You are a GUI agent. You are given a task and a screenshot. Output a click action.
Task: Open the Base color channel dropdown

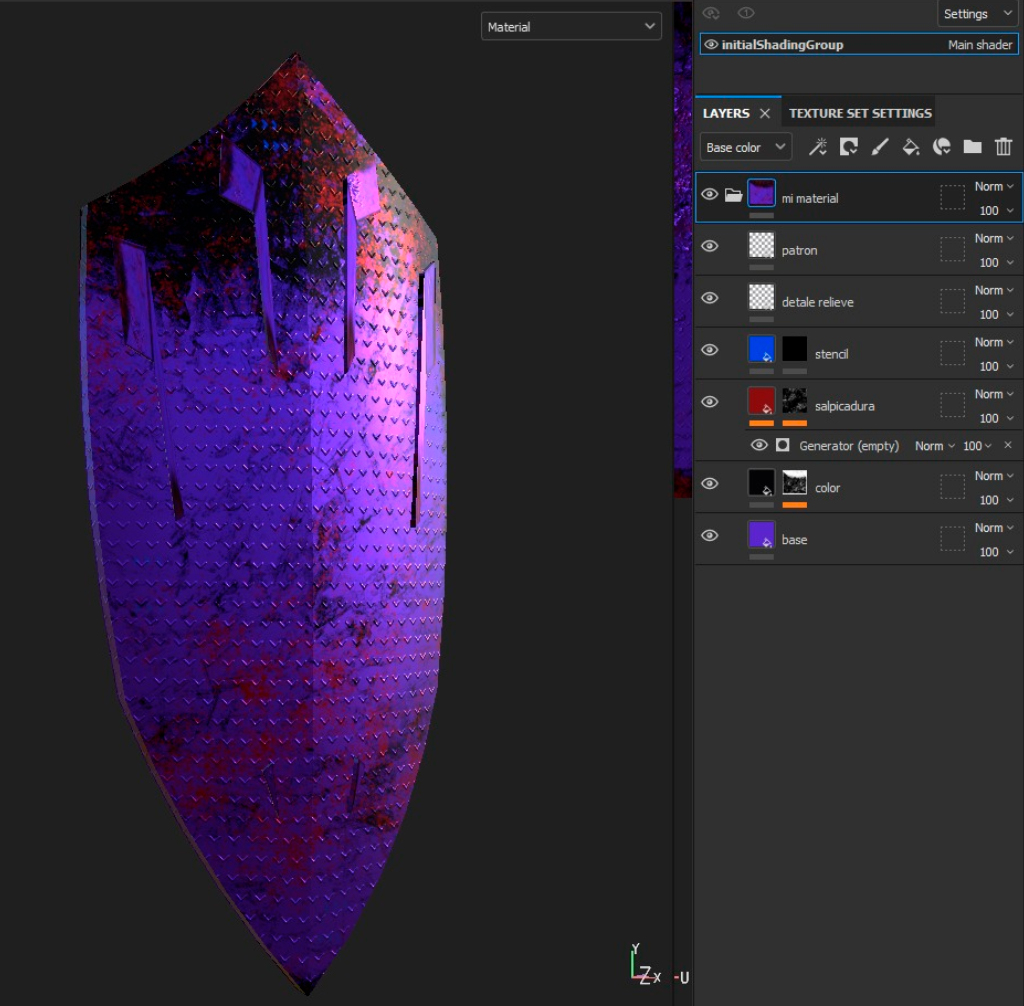click(x=745, y=147)
